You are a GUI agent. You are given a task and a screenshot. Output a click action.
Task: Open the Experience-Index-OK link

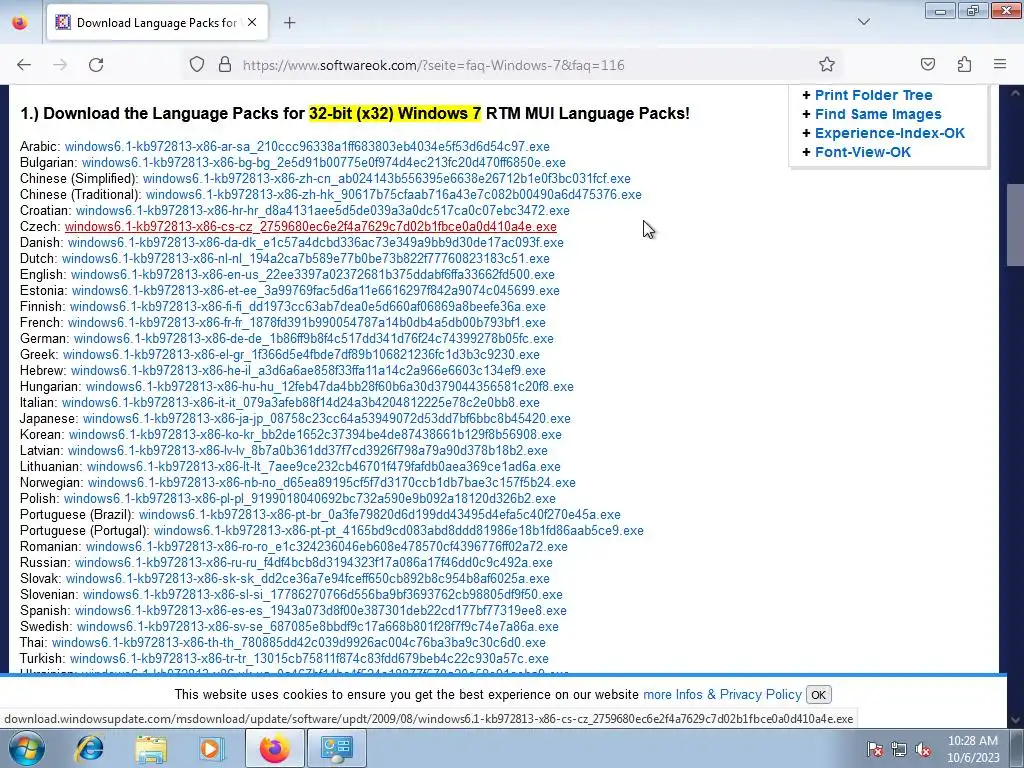click(889, 133)
